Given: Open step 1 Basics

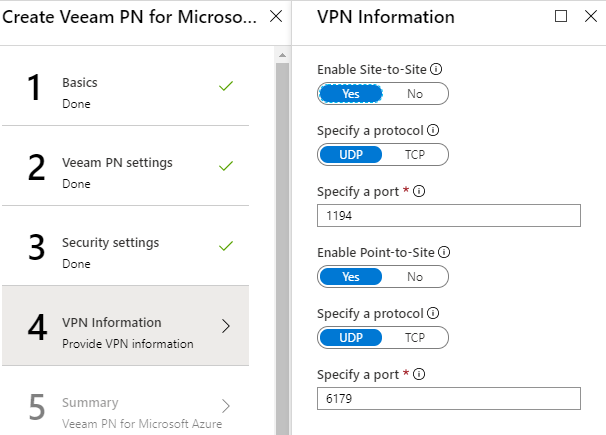Looking at the screenshot, I should [125, 86].
